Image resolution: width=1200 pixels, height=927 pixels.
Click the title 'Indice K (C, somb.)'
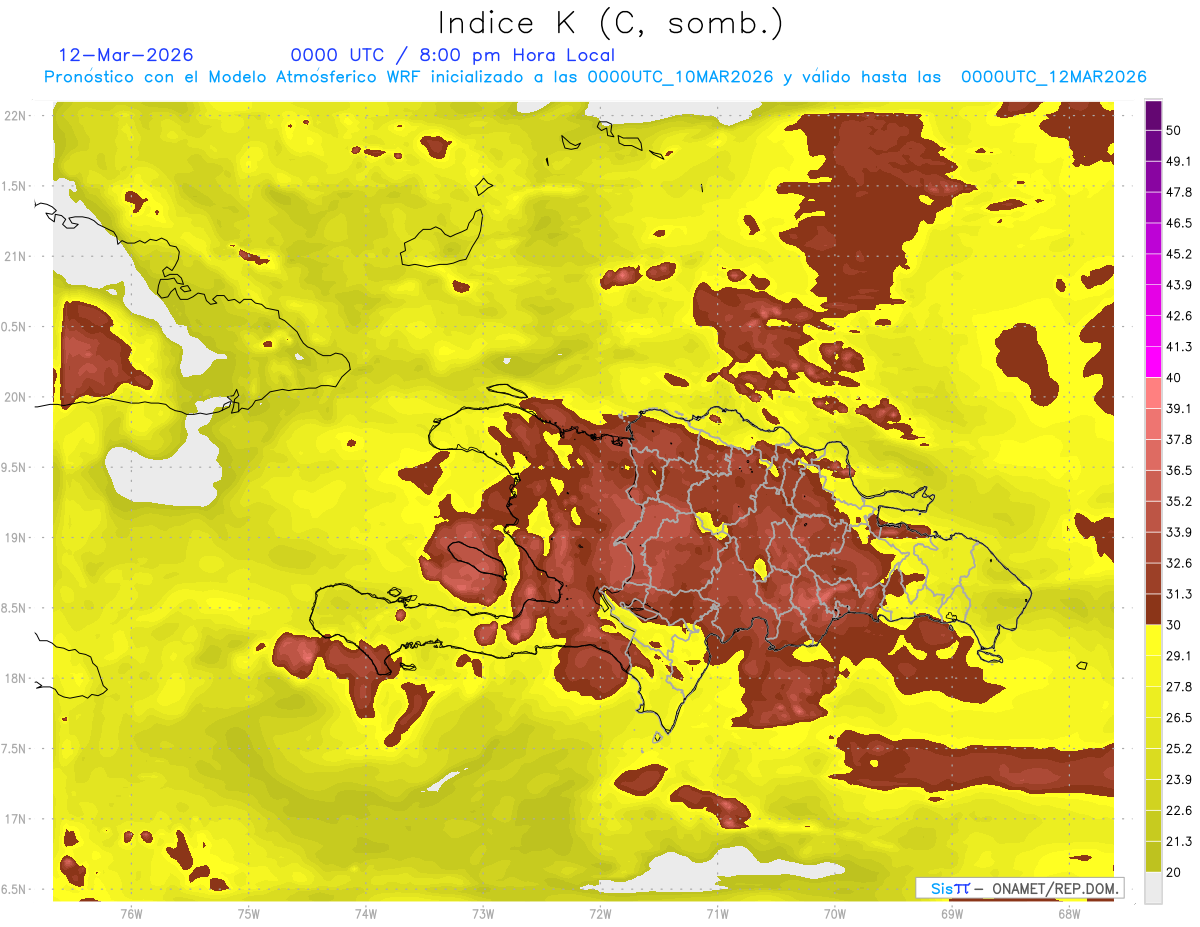pos(610,23)
